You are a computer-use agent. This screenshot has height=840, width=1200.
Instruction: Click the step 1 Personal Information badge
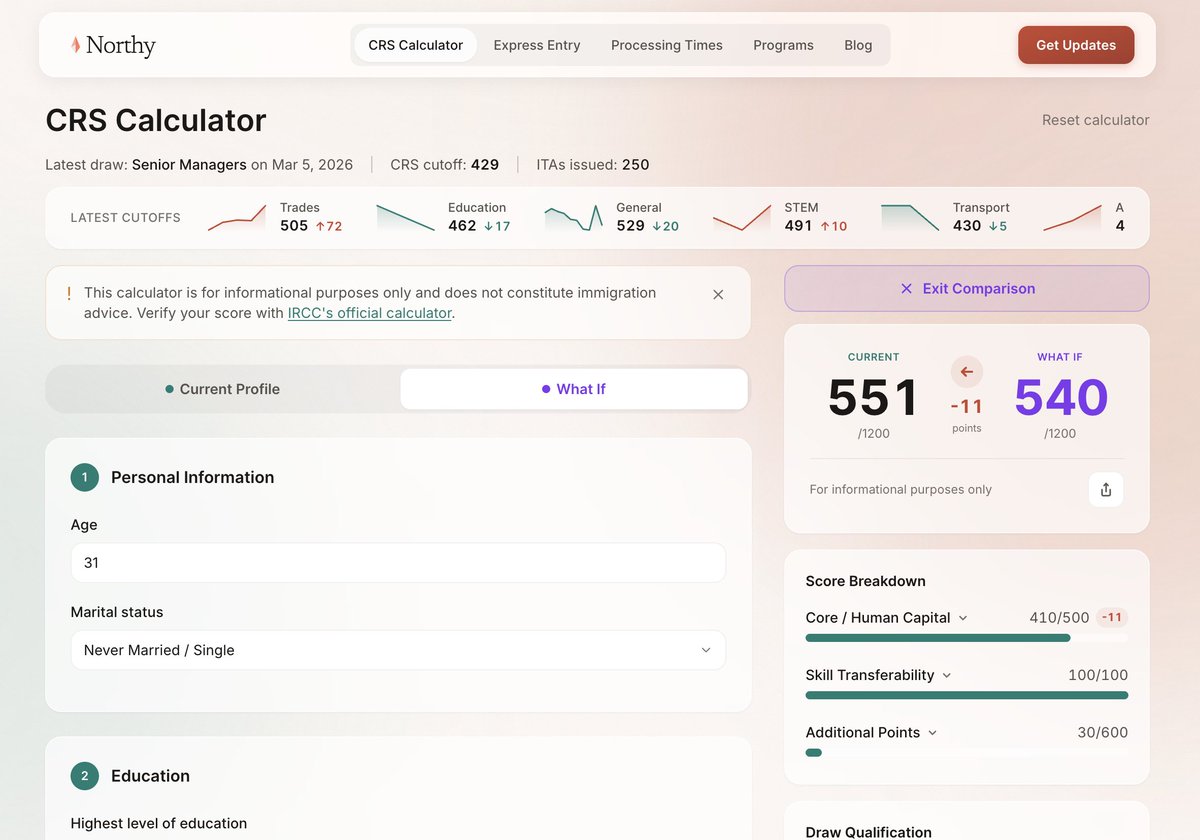[84, 477]
